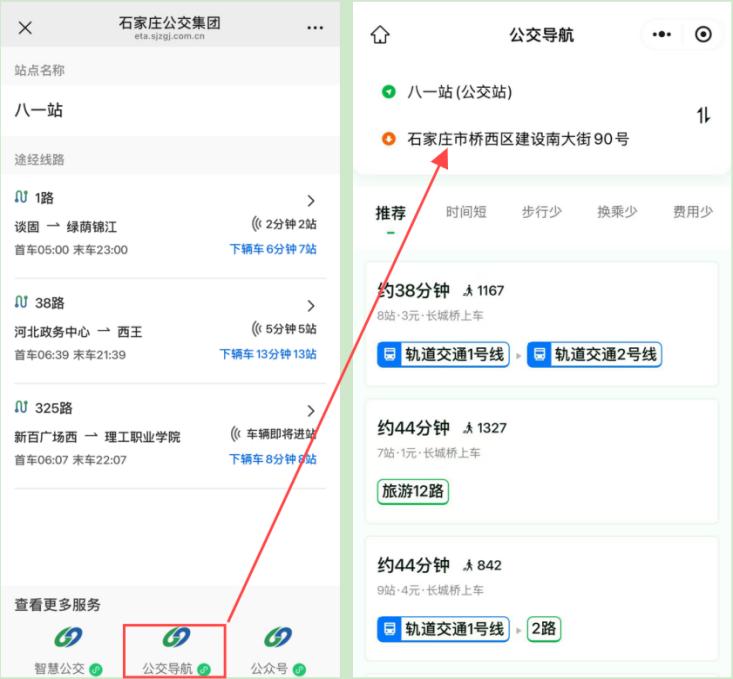Screen dimensions: 733x679
Task: Tap the 车辆即将进站 signal icon
Action: (236, 434)
